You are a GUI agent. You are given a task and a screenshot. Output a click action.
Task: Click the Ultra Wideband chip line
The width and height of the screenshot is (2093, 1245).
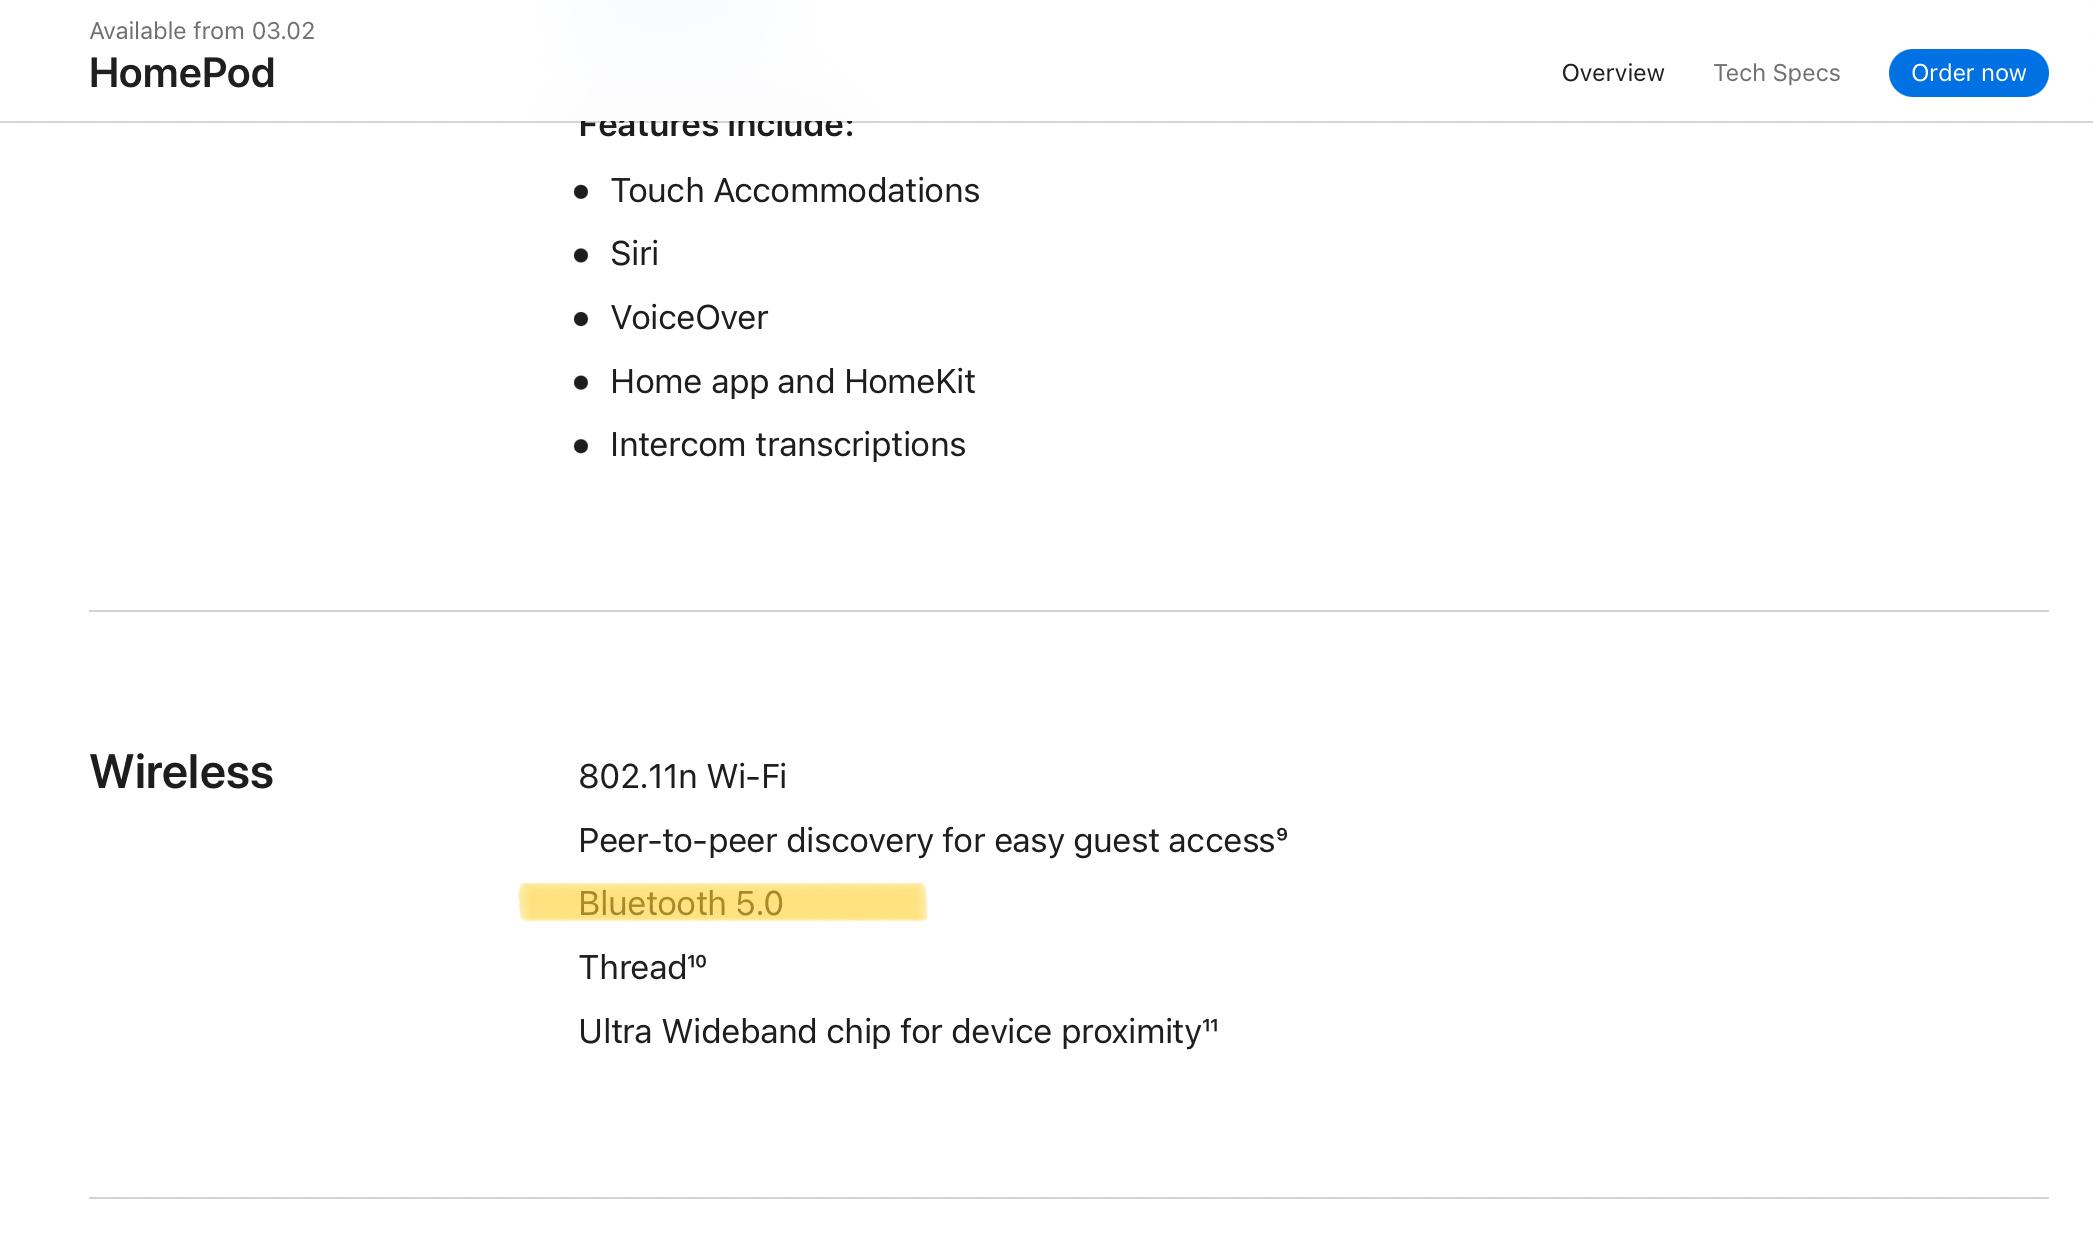889,1032
